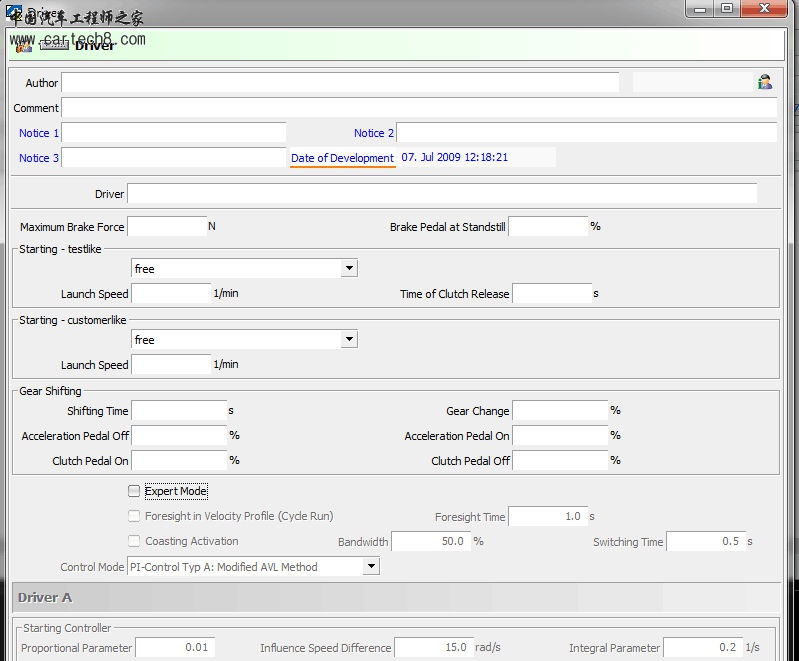Open the Starting - customerlike dropdown
This screenshot has width=799, height=661.
[x=348, y=339]
